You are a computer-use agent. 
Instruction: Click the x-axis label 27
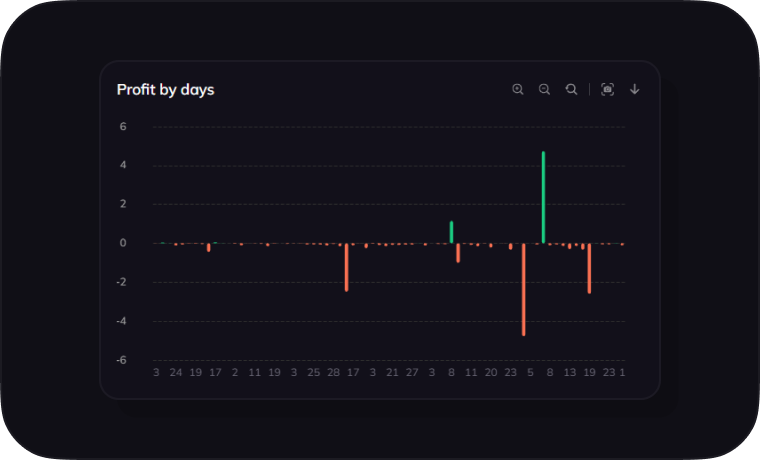point(412,372)
